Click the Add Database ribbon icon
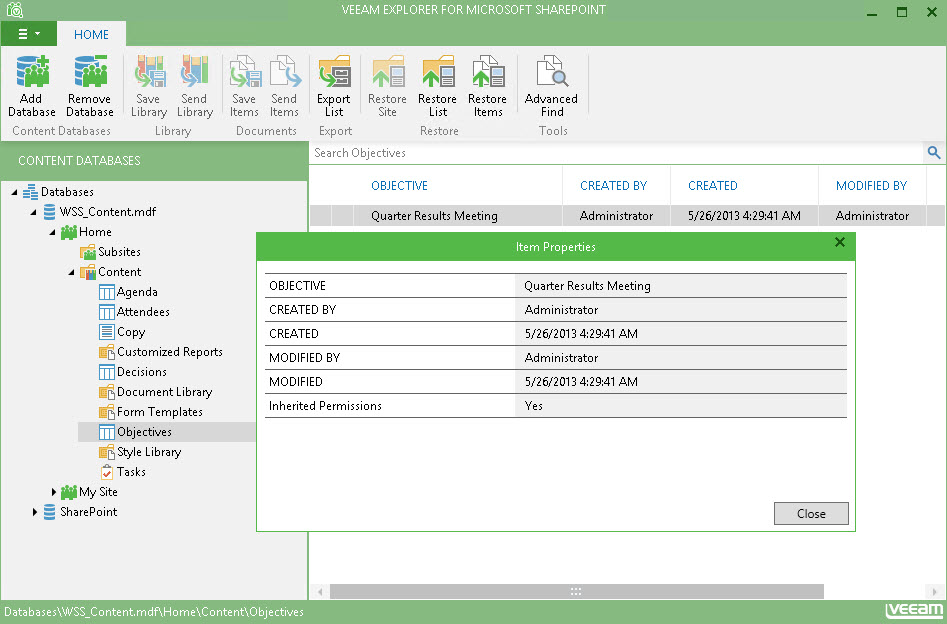 [31, 71]
